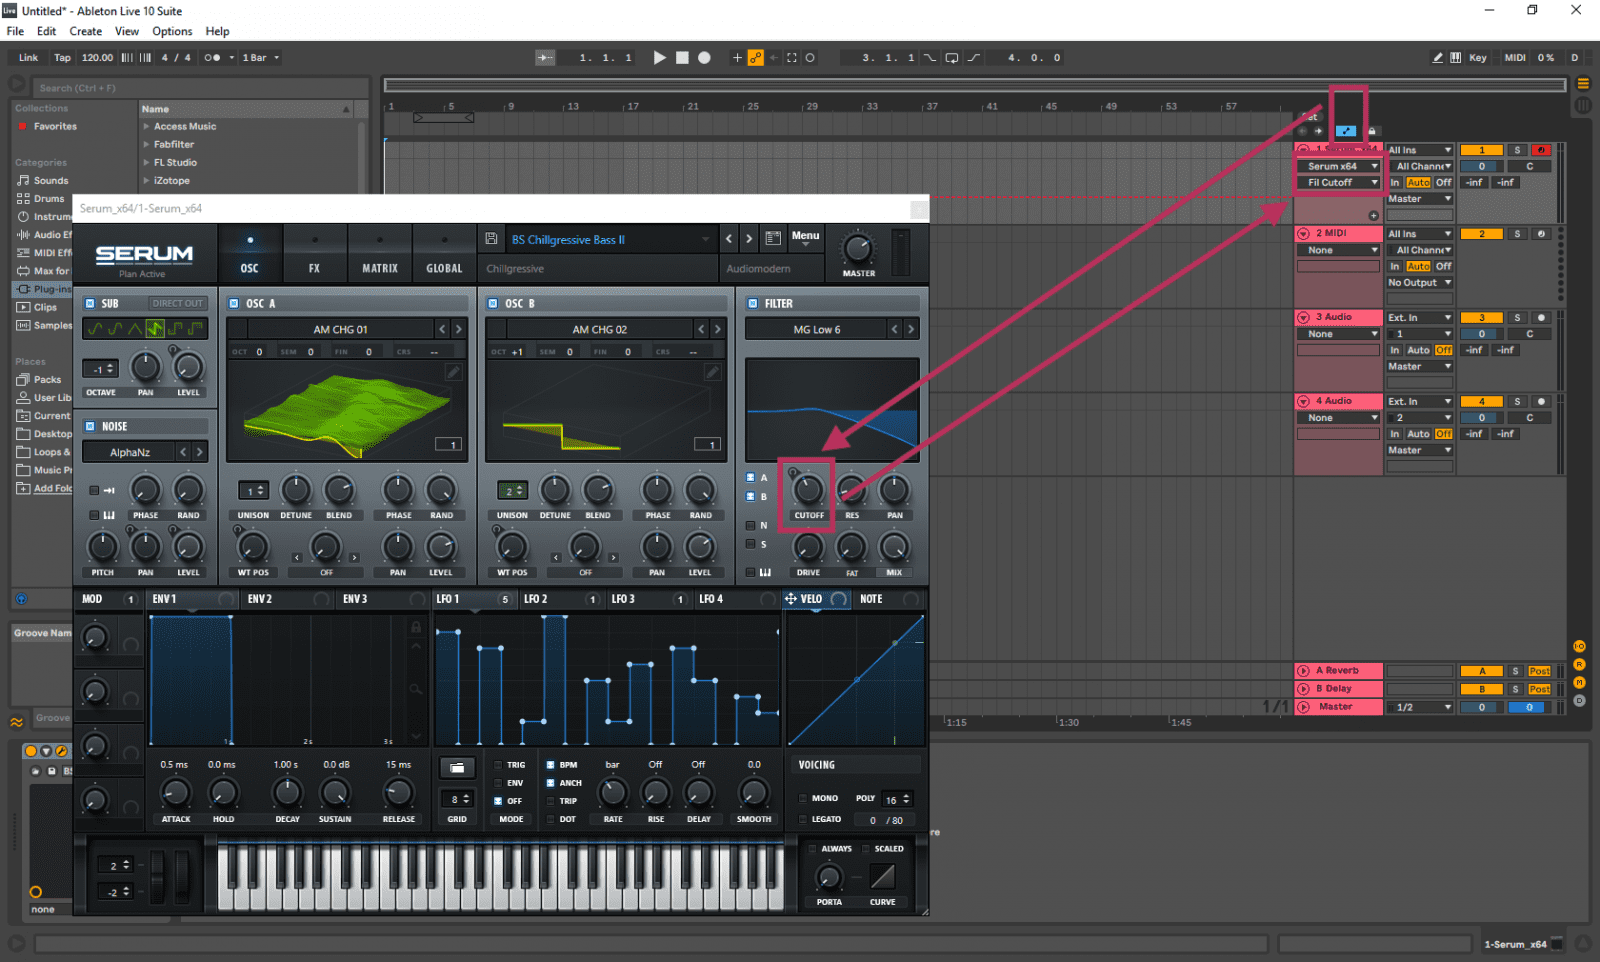Viewport: 1600px width, 962px height.
Task: Toggle the NOISE oscillator enable checkbox
Action: [x=90, y=426]
